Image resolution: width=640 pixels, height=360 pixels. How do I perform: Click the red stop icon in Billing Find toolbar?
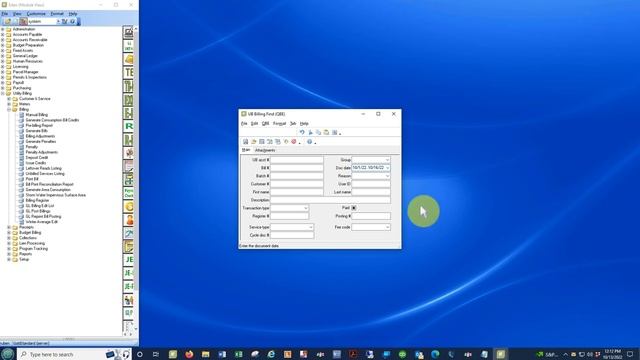coord(293,142)
